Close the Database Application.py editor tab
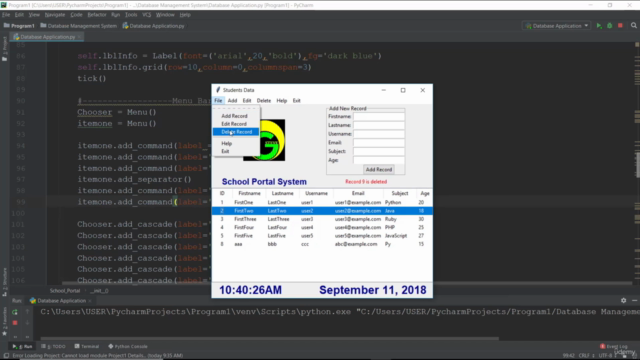640x360 pixels. [x=80, y=37]
